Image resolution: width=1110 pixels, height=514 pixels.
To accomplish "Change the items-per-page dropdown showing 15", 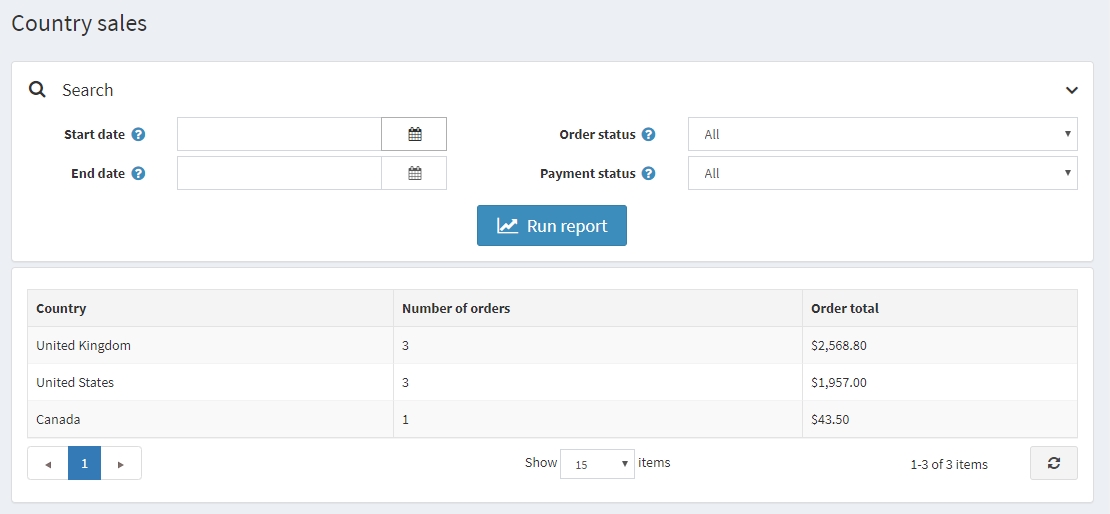I will pos(597,464).
